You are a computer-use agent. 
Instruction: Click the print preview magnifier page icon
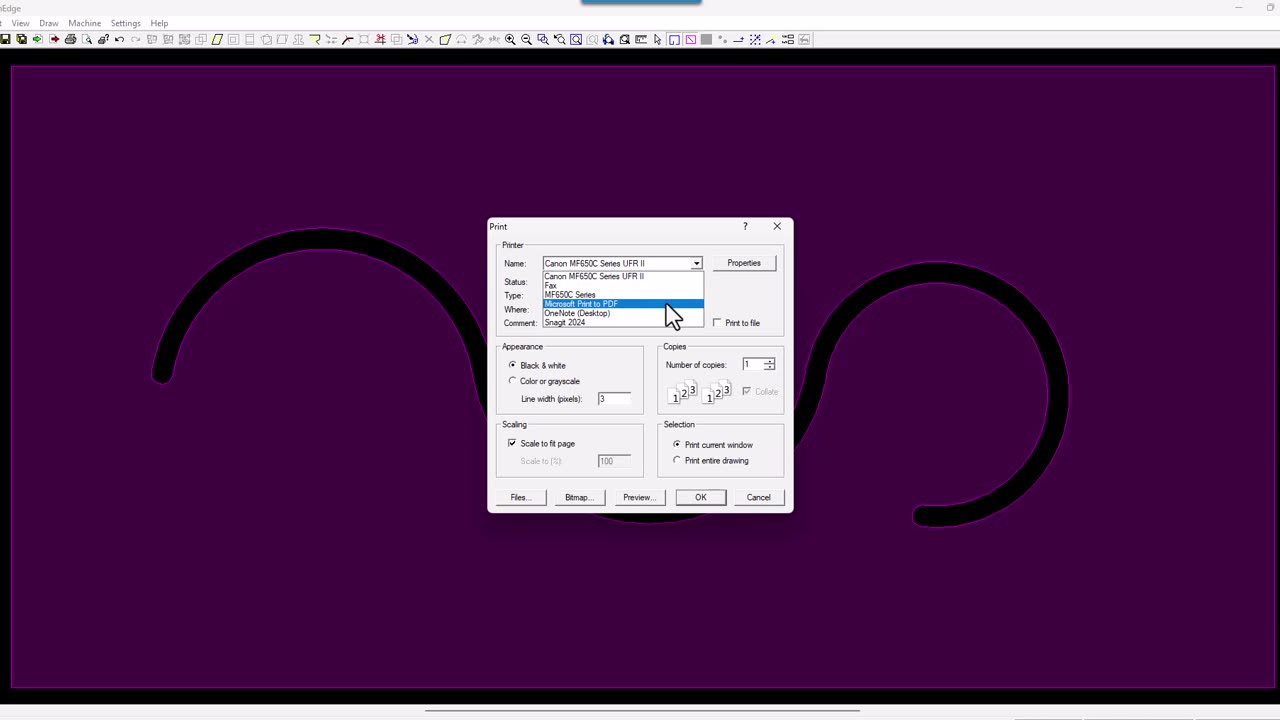click(87, 39)
